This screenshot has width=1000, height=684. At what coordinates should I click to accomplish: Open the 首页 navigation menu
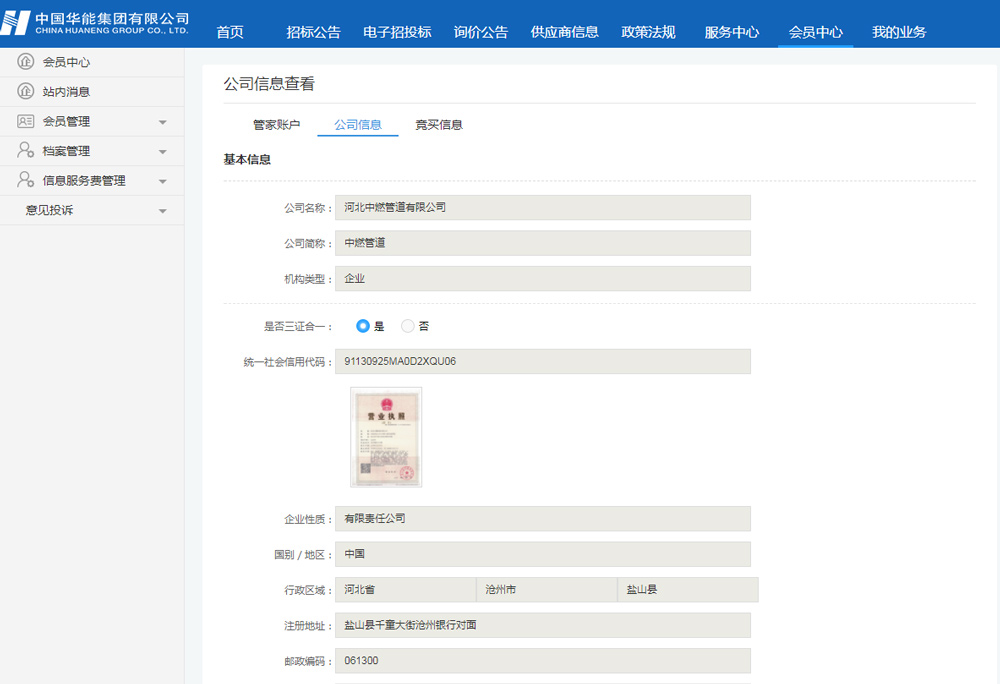click(230, 31)
